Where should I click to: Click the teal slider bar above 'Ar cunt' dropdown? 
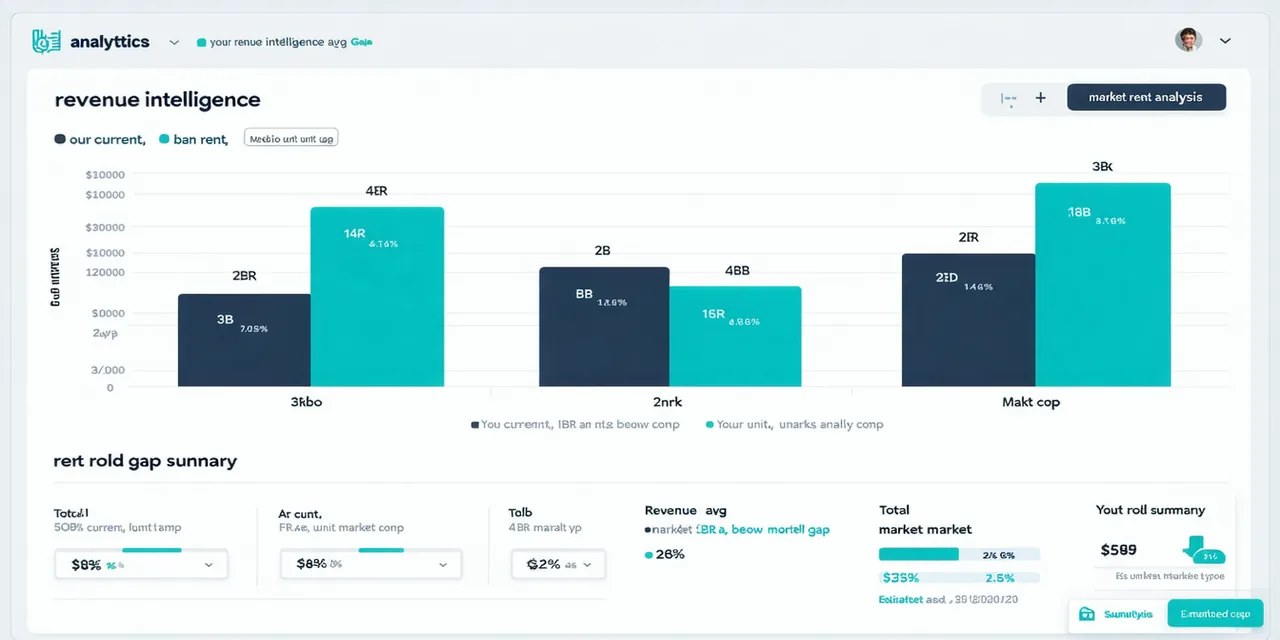coord(381,549)
